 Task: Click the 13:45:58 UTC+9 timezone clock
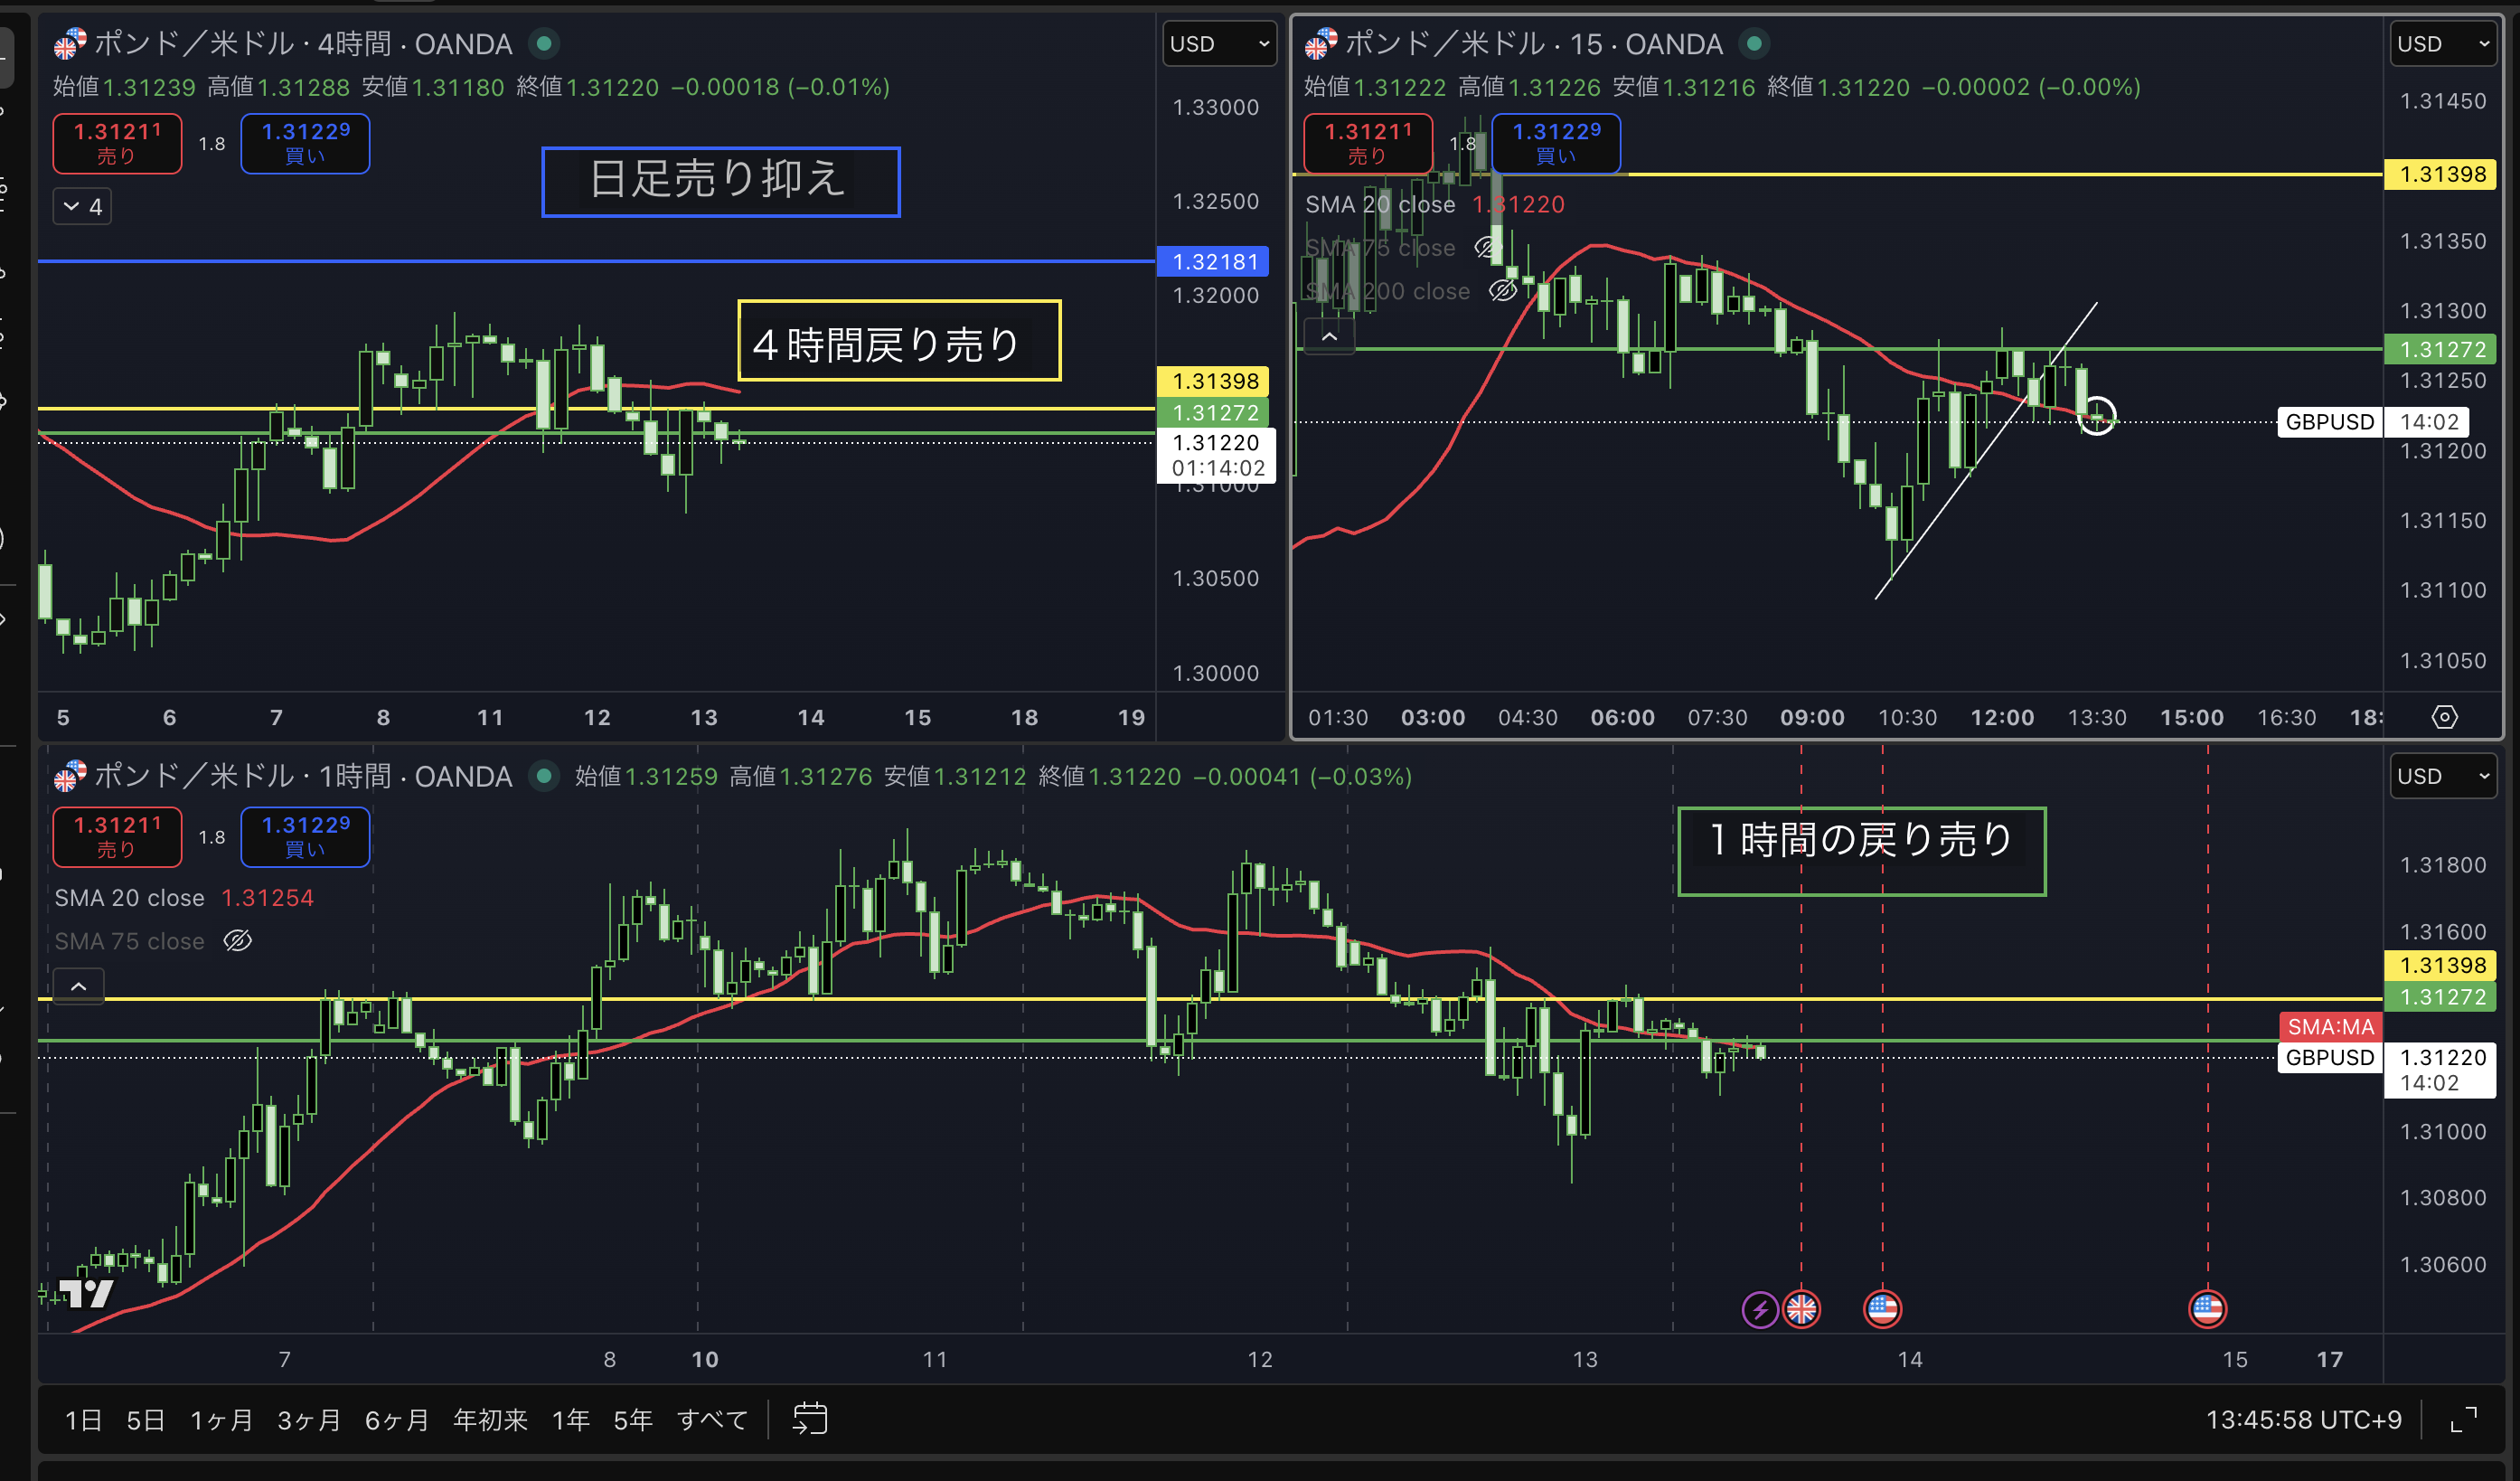pos(2303,1420)
